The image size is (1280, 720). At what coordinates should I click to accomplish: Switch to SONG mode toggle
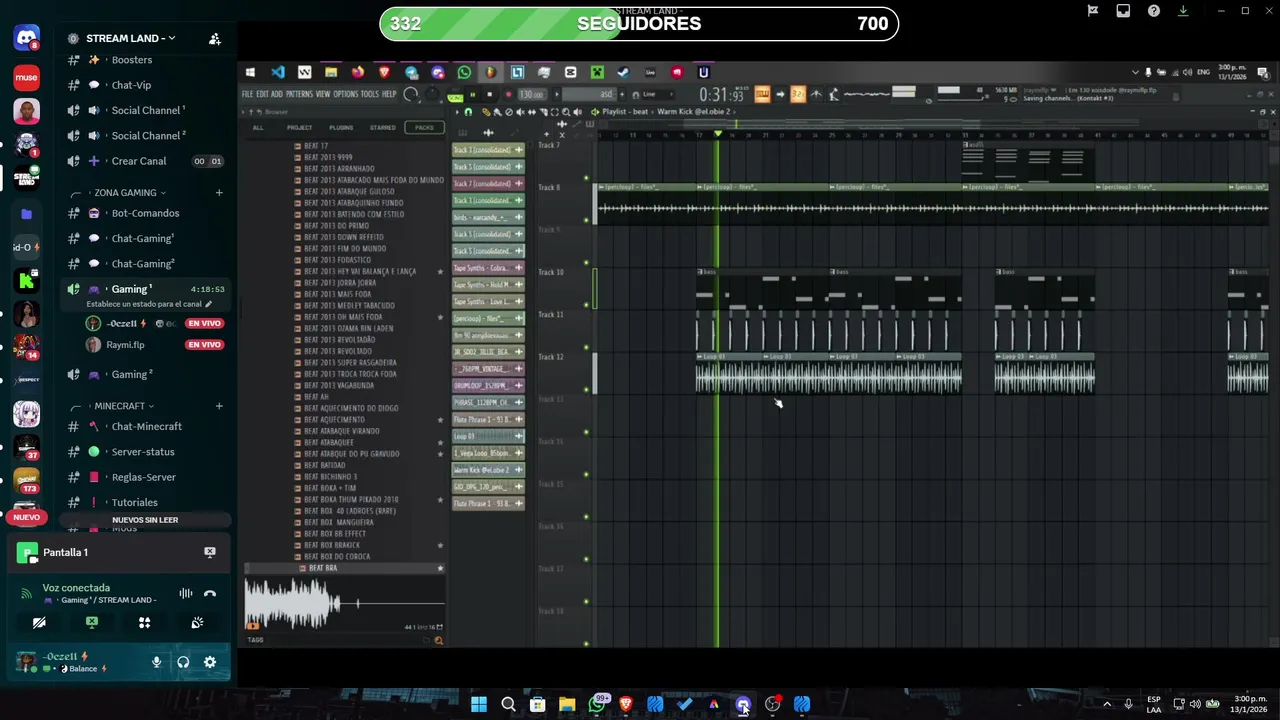click(x=455, y=97)
